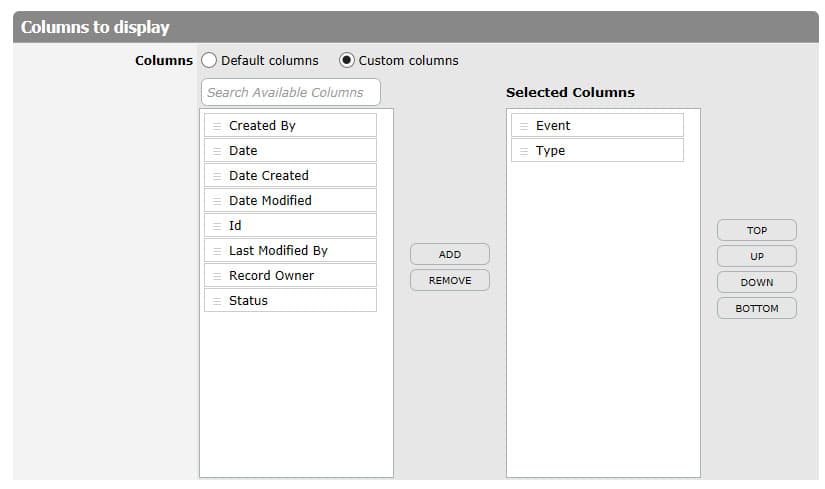
Task: Click the TOP button
Action: click(757, 230)
